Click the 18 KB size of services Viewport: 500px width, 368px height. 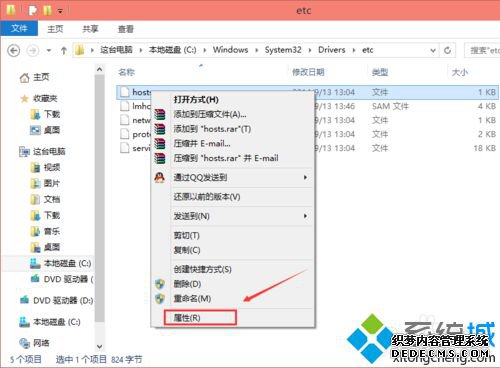coord(485,148)
